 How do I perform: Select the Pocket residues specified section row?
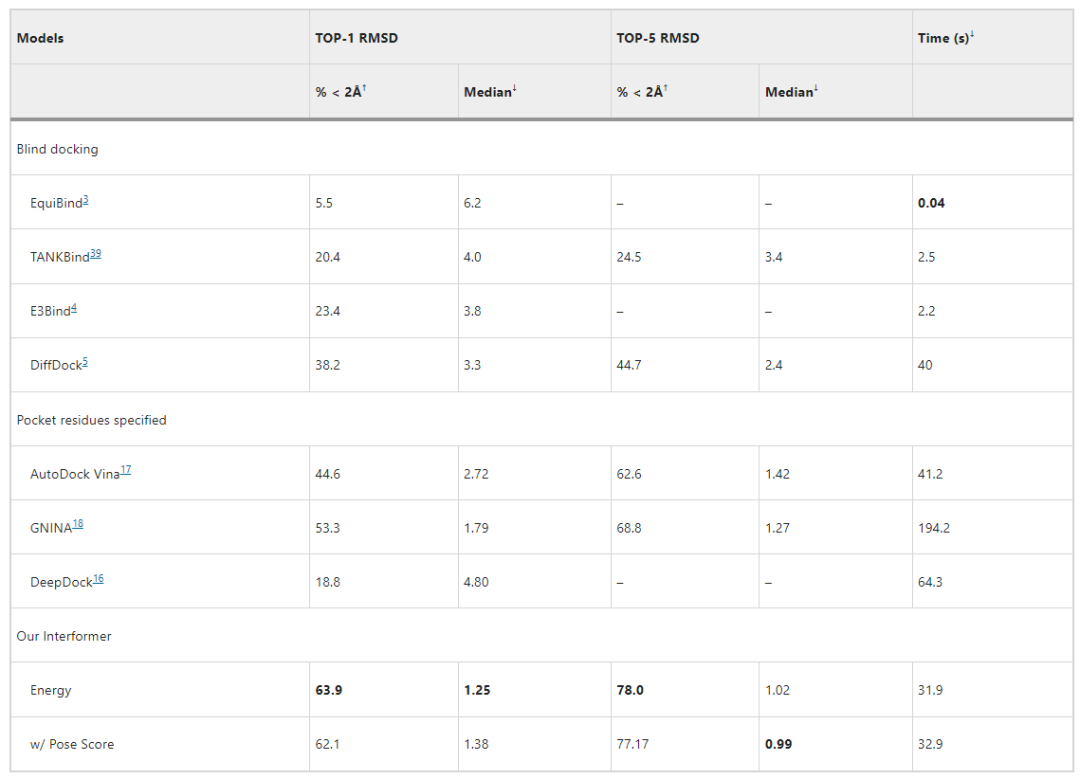point(91,420)
